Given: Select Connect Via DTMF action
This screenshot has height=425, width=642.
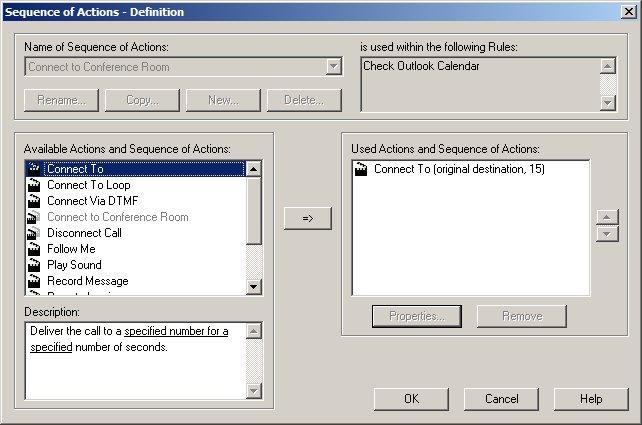Looking at the screenshot, I should (x=93, y=201).
